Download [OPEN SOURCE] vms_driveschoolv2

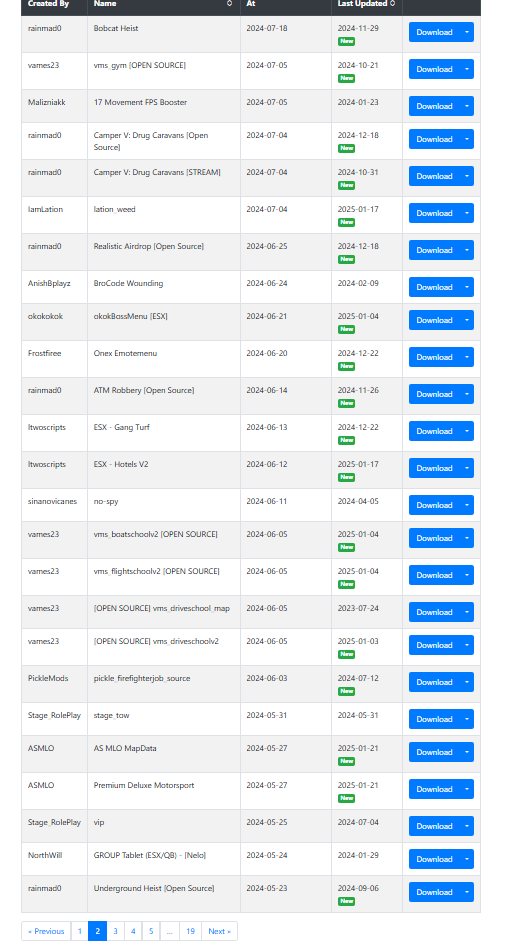point(434,645)
